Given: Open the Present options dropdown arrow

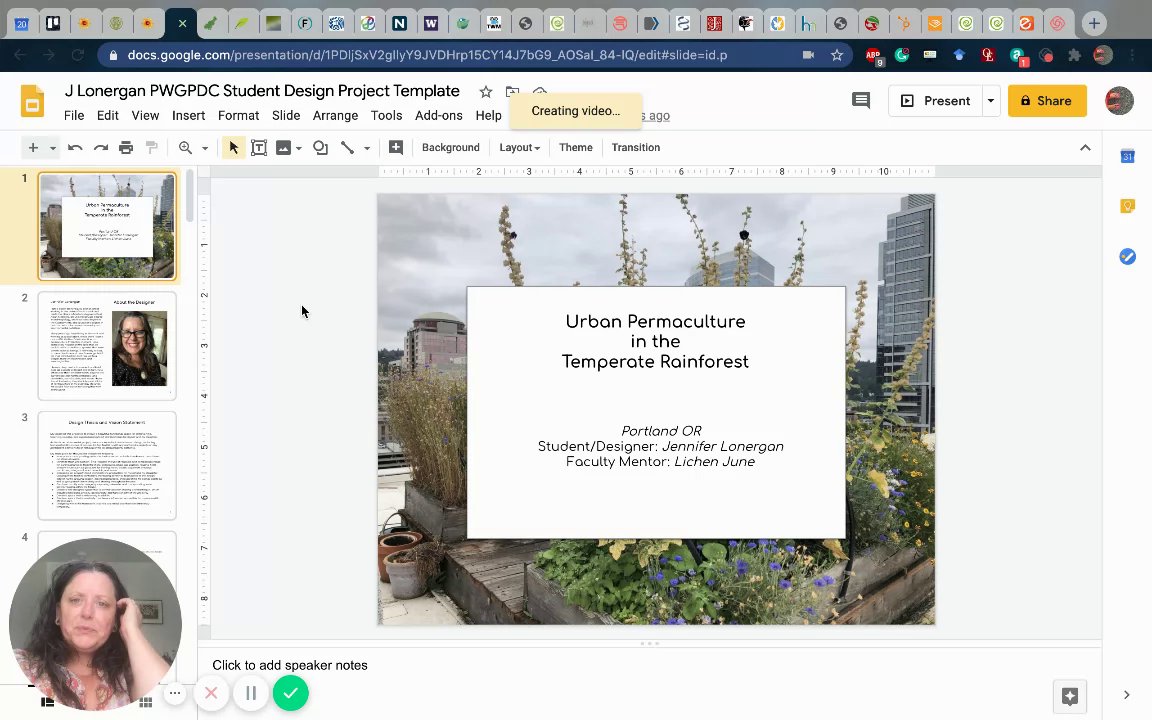Looking at the screenshot, I should point(990,101).
